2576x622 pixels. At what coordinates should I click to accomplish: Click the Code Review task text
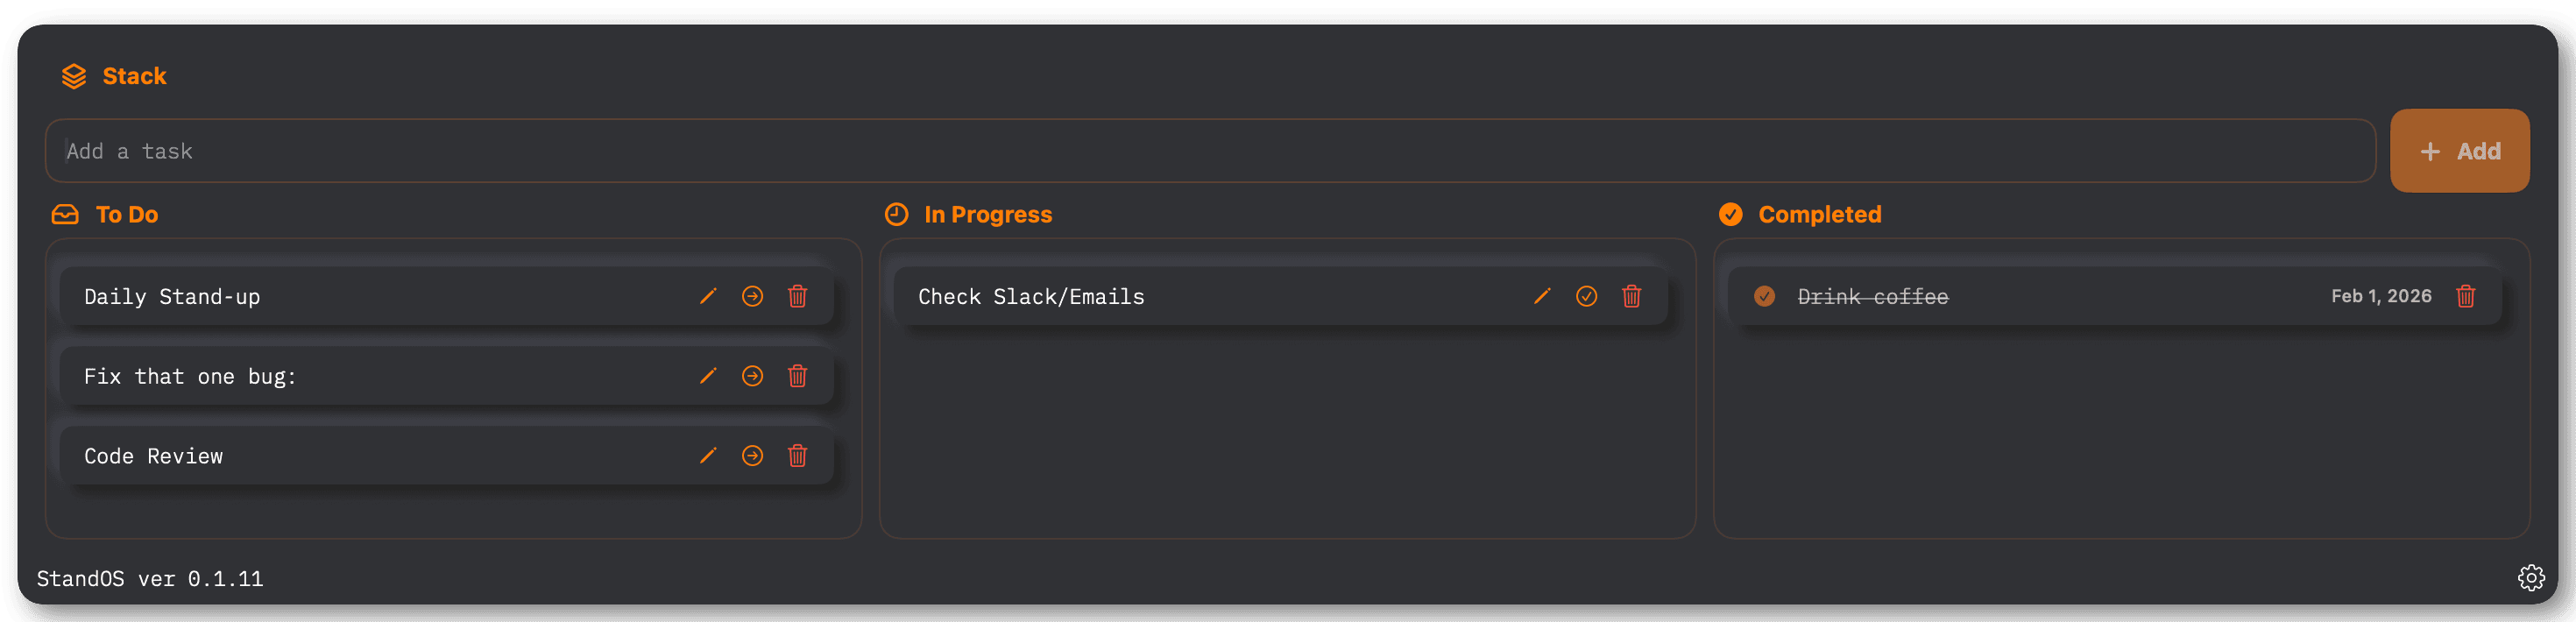[x=154, y=456]
